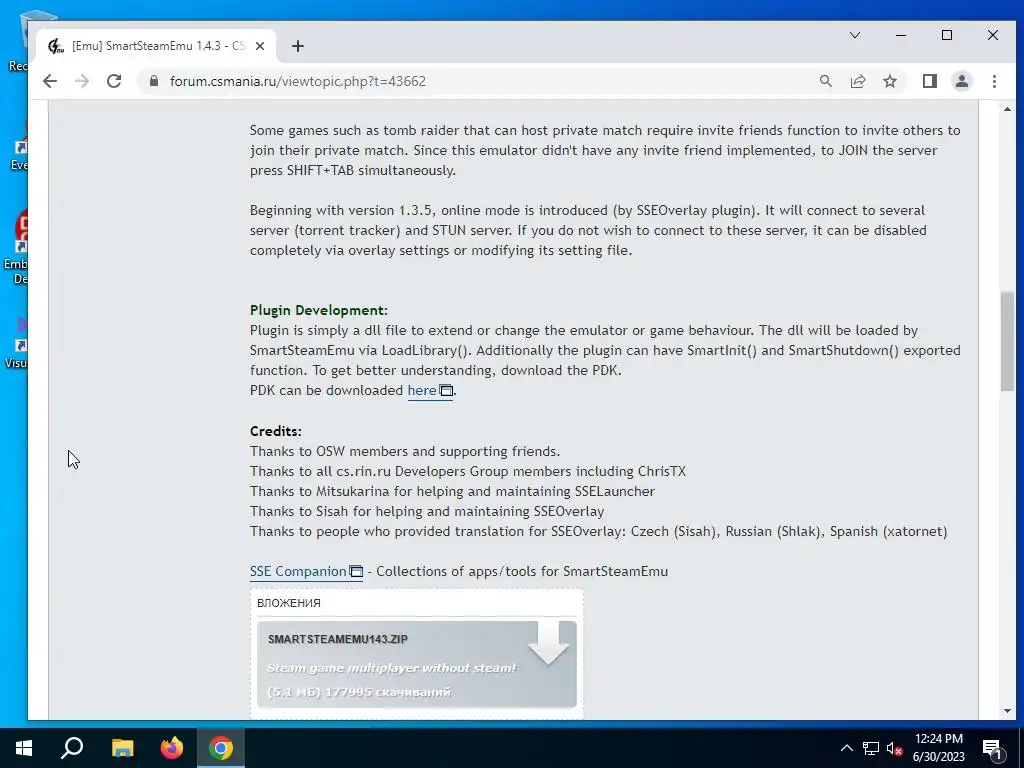Screen dimensions: 1024x768
Task: Open Windows taskbar search
Action: pyautogui.click(x=72, y=748)
